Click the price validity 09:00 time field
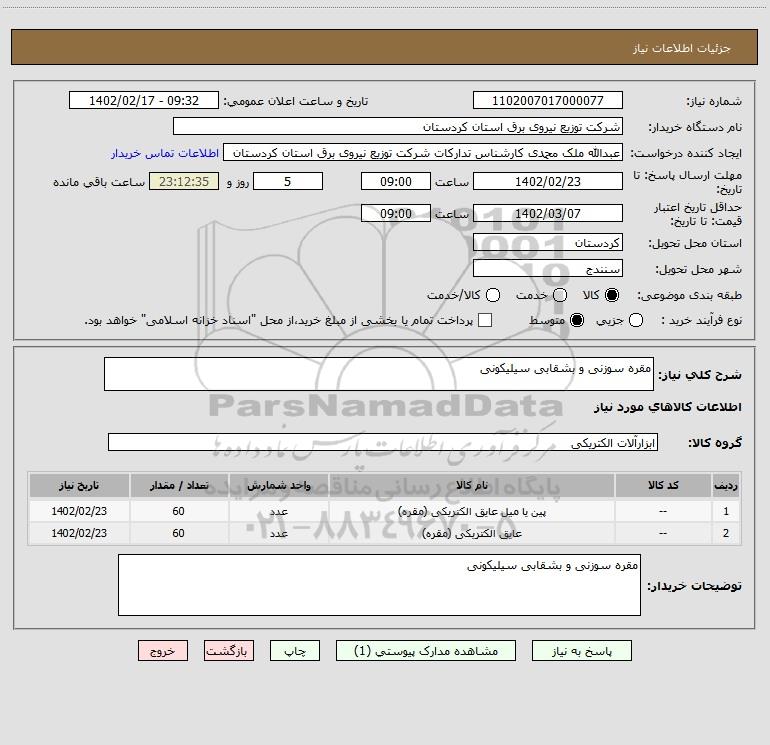The width and height of the screenshot is (770, 745). 396,213
